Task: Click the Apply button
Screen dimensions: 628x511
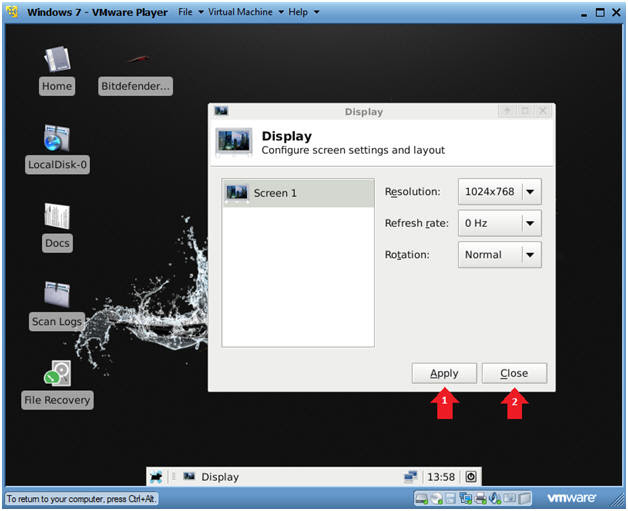Action: click(444, 373)
